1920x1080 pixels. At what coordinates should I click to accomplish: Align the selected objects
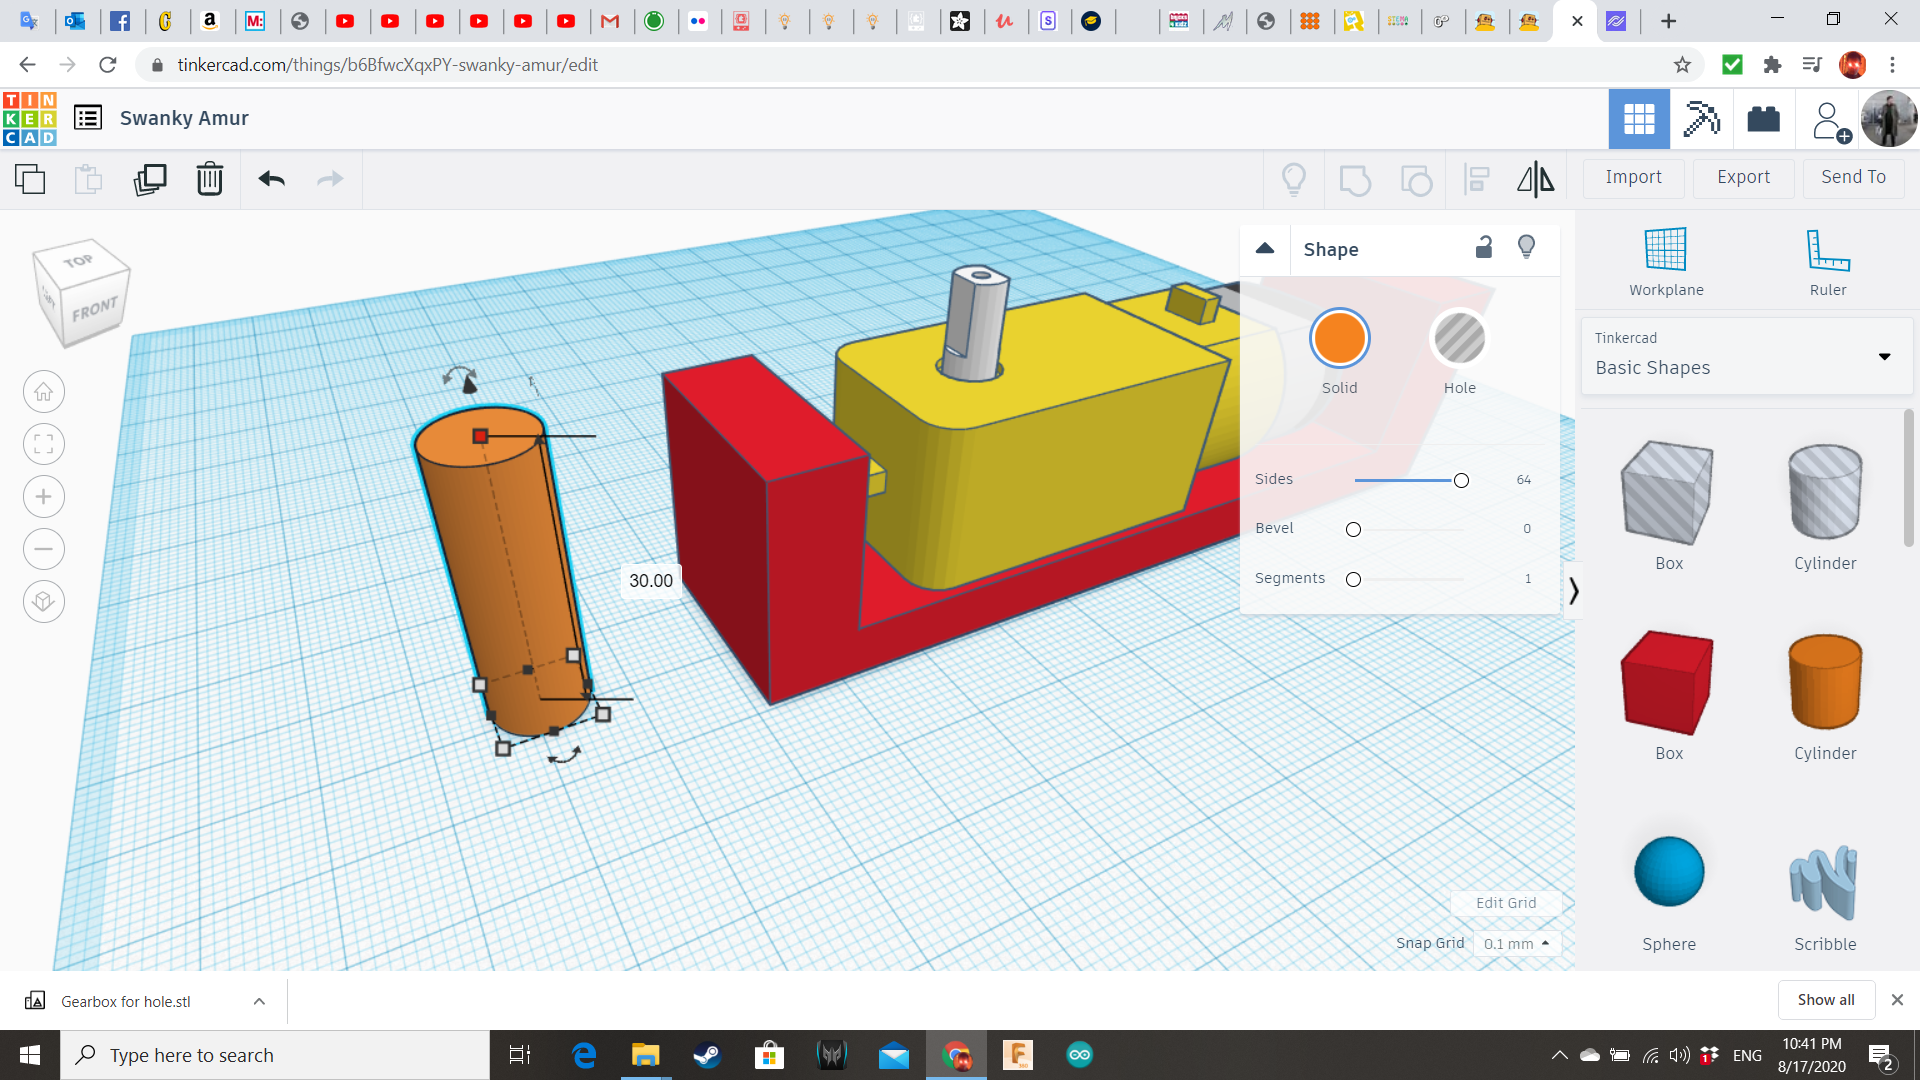coord(1477,179)
